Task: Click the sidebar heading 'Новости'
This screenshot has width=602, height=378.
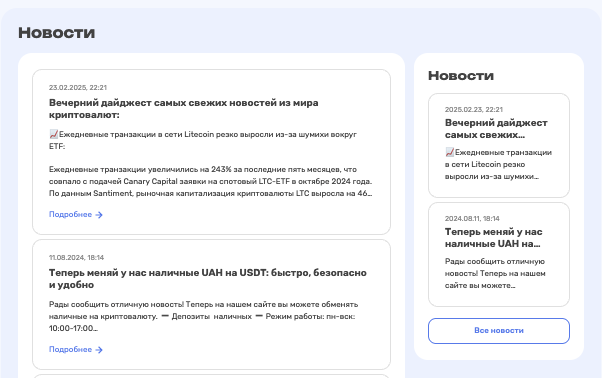Action: tap(461, 76)
